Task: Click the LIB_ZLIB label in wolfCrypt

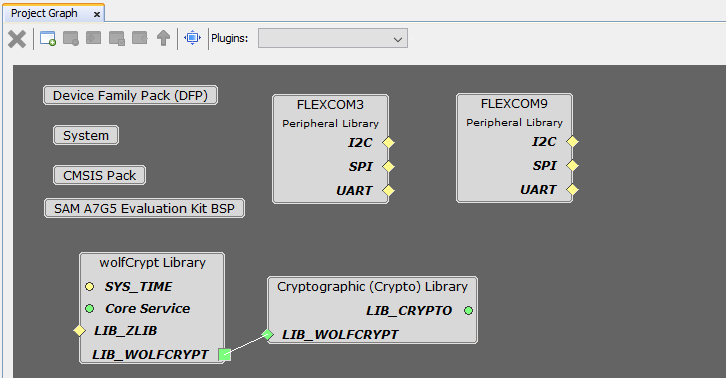Action: [x=125, y=331]
